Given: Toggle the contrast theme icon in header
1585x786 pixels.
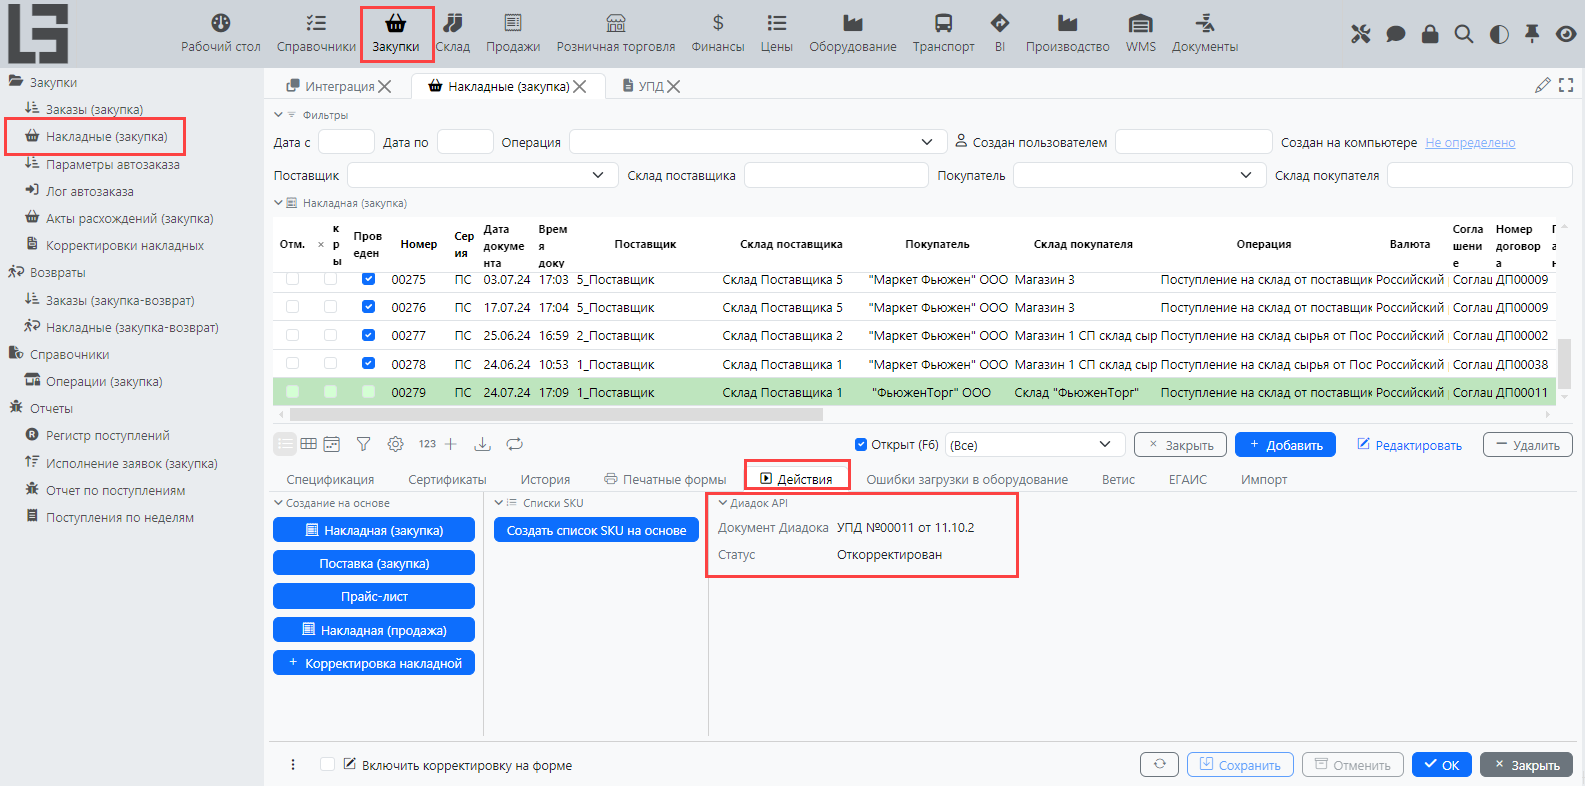Looking at the screenshot, I should (1498, 34).
